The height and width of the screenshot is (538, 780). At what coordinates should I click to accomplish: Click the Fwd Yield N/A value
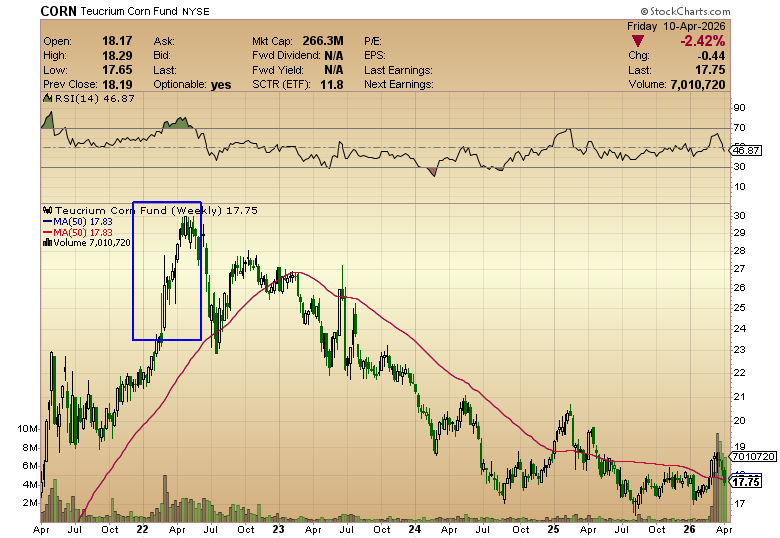coord(334,70)
